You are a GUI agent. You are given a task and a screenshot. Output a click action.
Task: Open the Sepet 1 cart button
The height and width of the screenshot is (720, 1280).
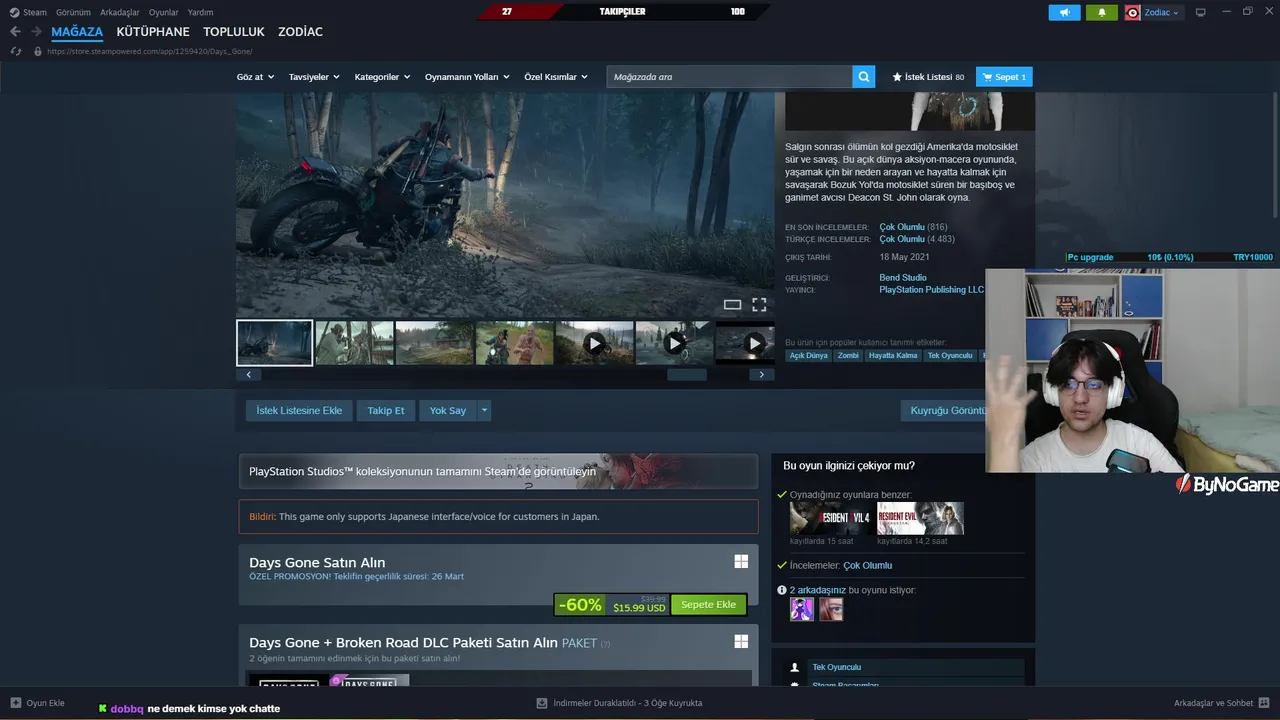[1004, 77]
